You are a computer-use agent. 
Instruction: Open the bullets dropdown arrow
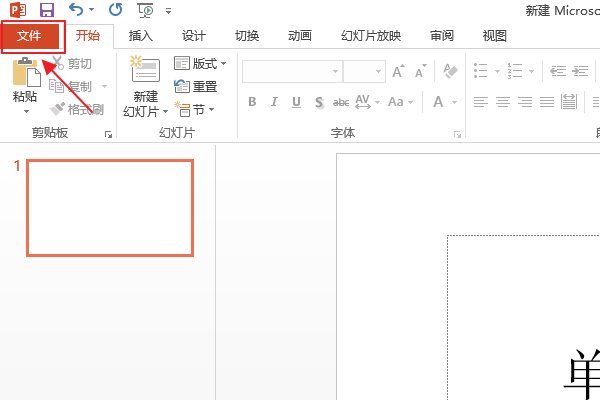497,71
